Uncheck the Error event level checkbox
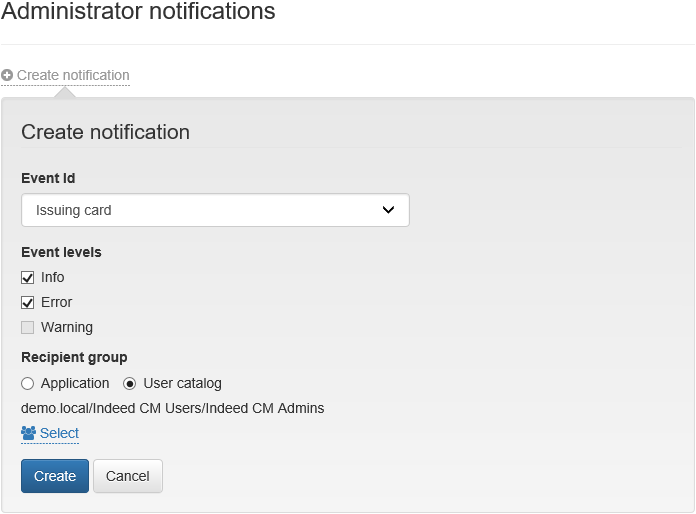 (28, 302)
